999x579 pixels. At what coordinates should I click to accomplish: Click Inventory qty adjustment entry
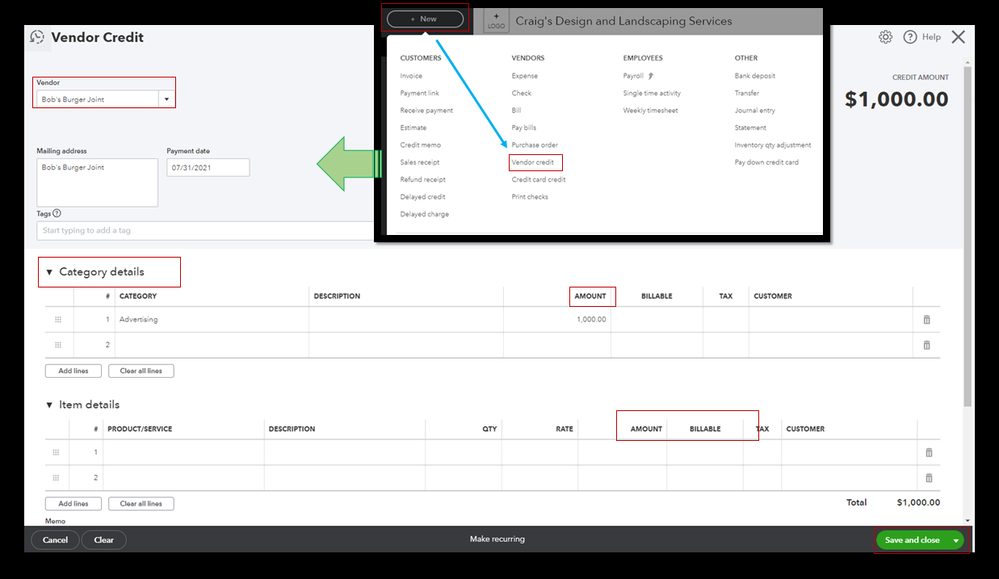point(772,145)
